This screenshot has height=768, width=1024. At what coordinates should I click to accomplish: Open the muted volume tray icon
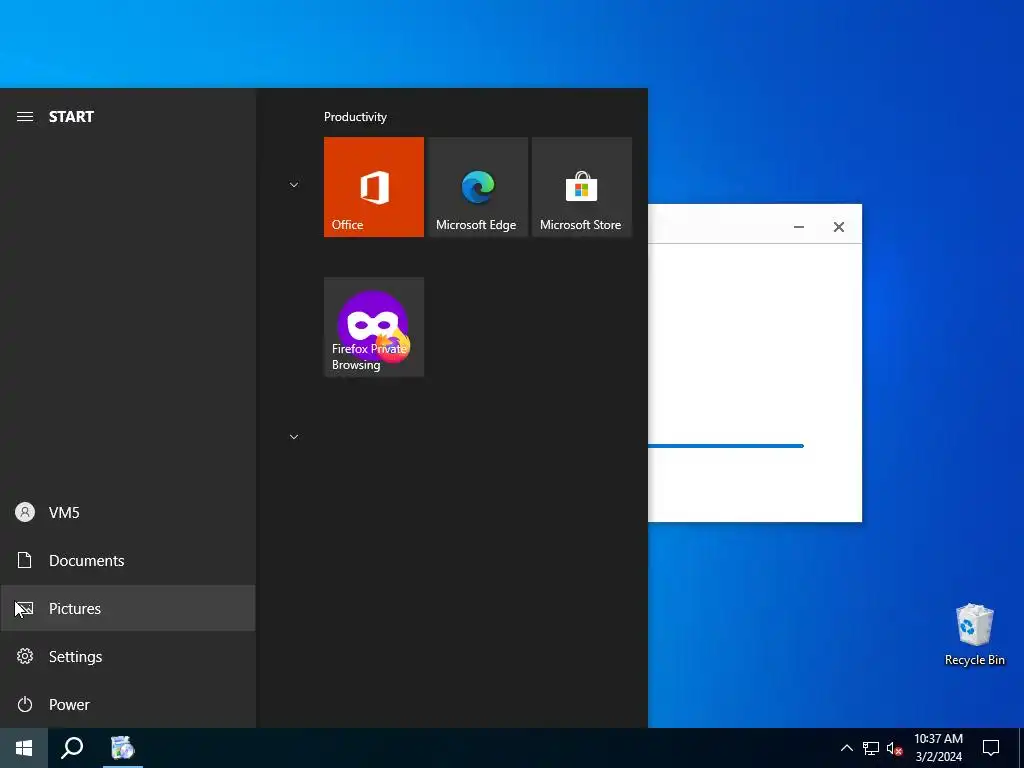click(894, 748)
